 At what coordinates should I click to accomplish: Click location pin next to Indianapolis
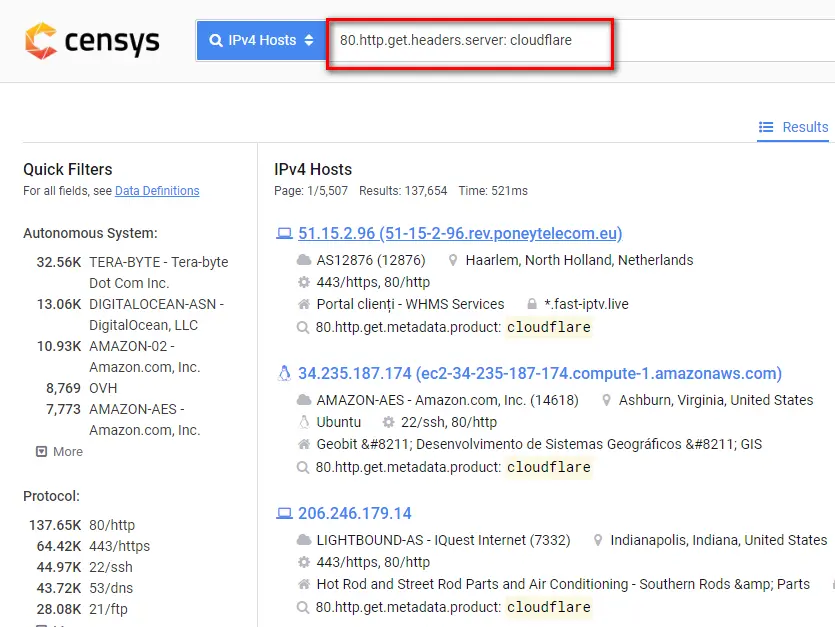598,540
